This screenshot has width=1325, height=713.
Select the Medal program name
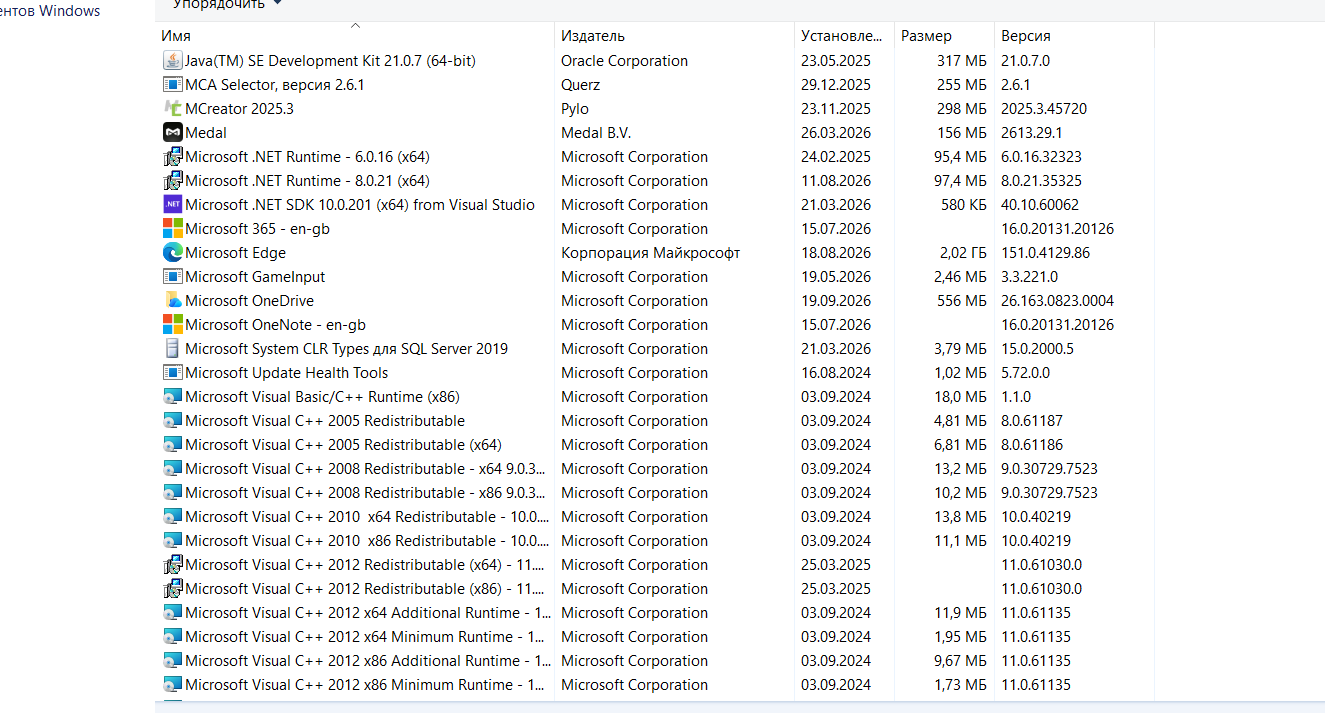[x=206, y=133]
